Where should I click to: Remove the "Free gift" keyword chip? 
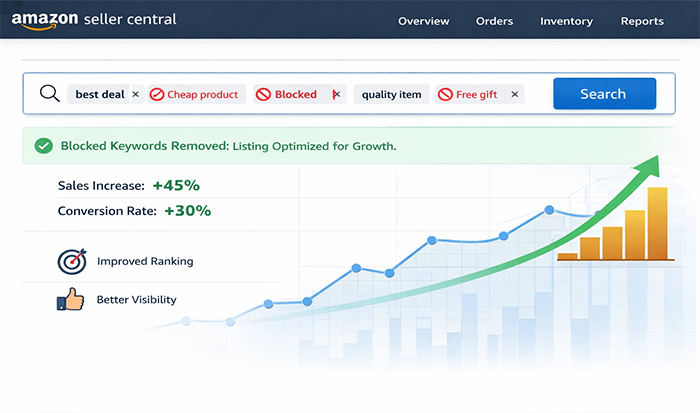pos(515,95)
